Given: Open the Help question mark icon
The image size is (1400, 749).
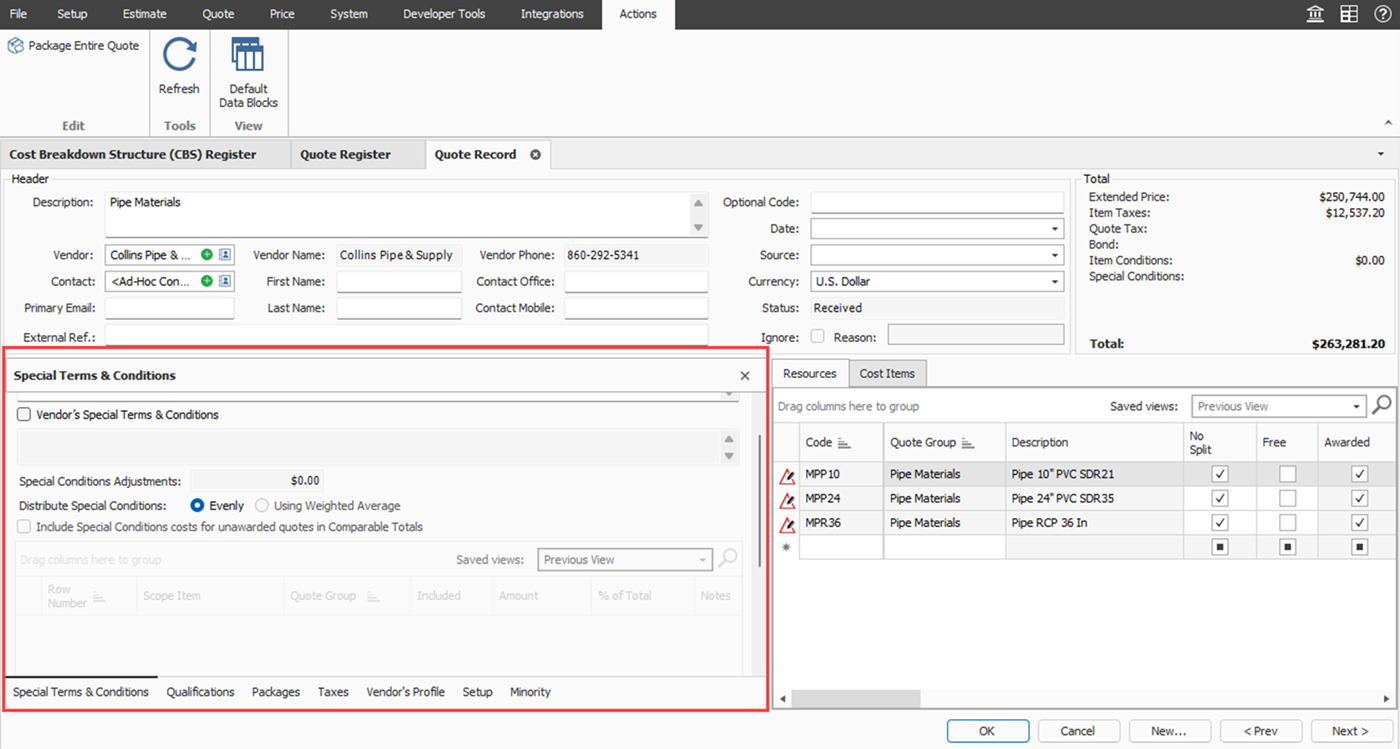Looking at the screenshot, I should point(1382,14).
